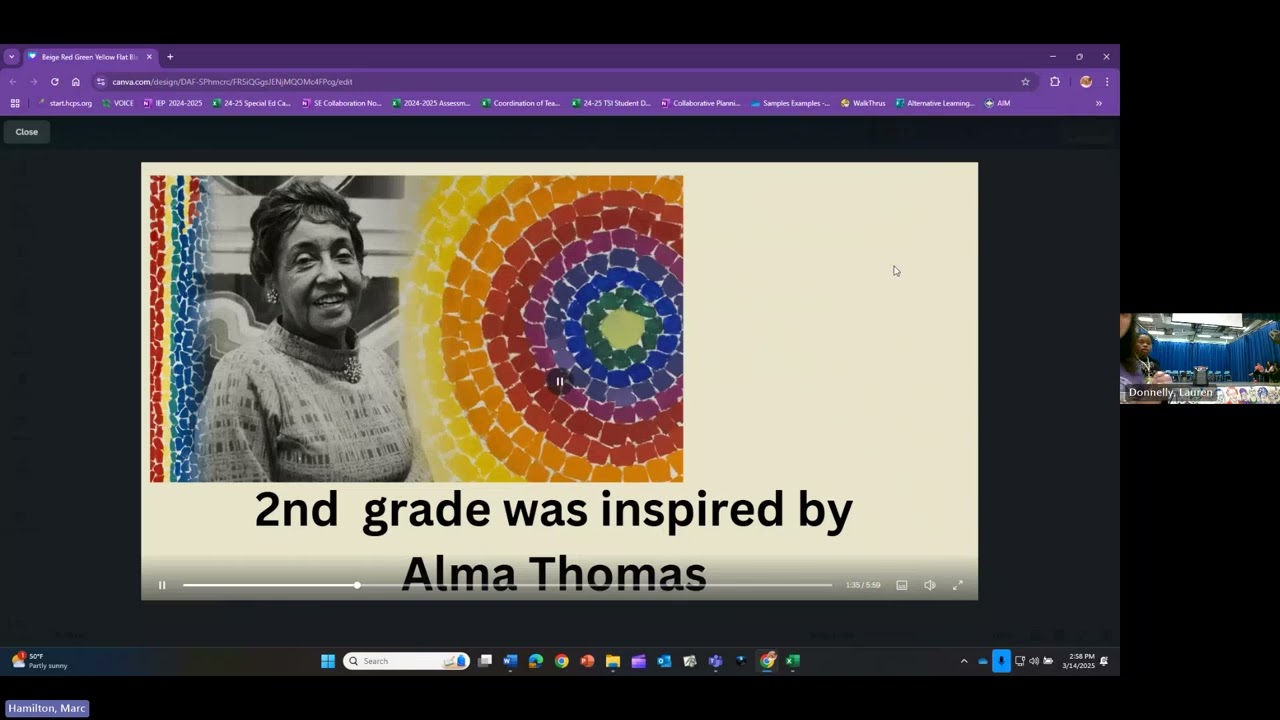Open the Chrome apps grid
The height and width of the screenshot is (720, 1280).
[x=15, y=103]
